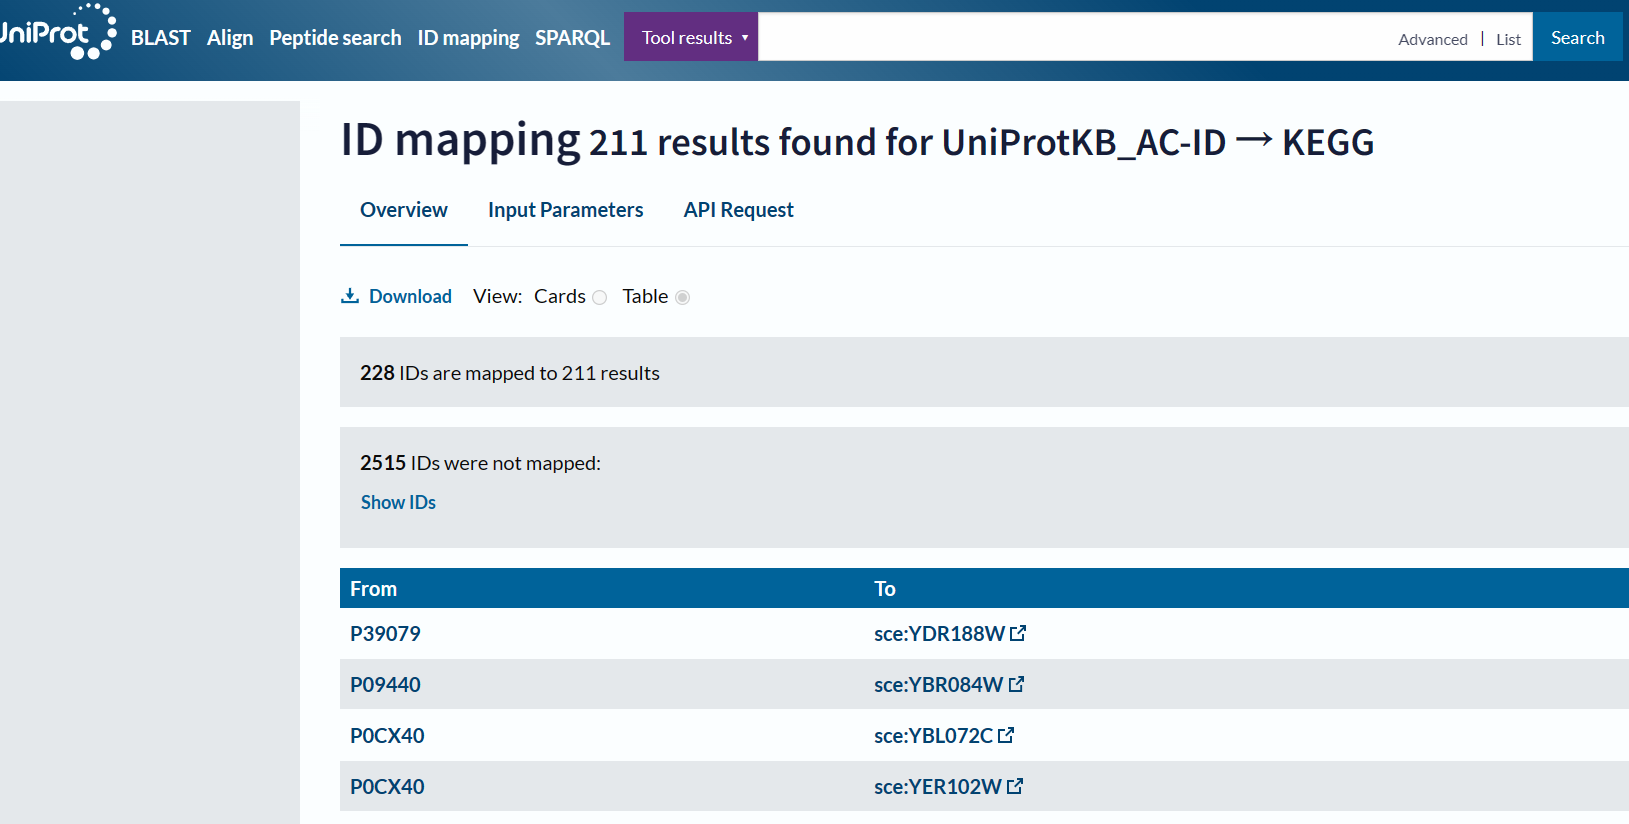Switch to the Overview tab
The height and width of the screenshot is (824, 1629).
tap(404, 210)
